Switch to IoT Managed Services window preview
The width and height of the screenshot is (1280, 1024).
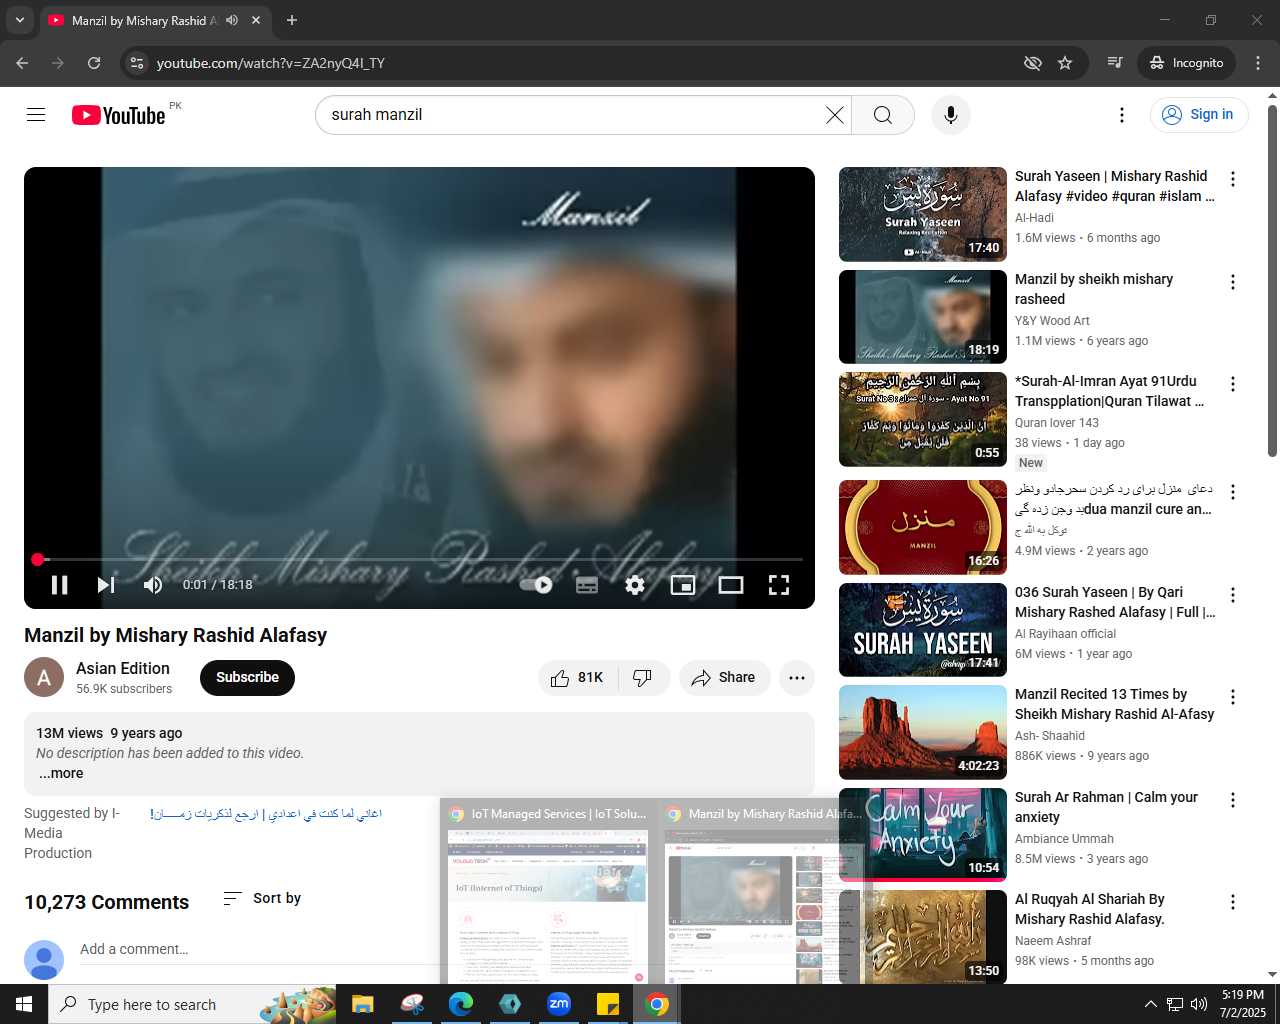point(548,893)
